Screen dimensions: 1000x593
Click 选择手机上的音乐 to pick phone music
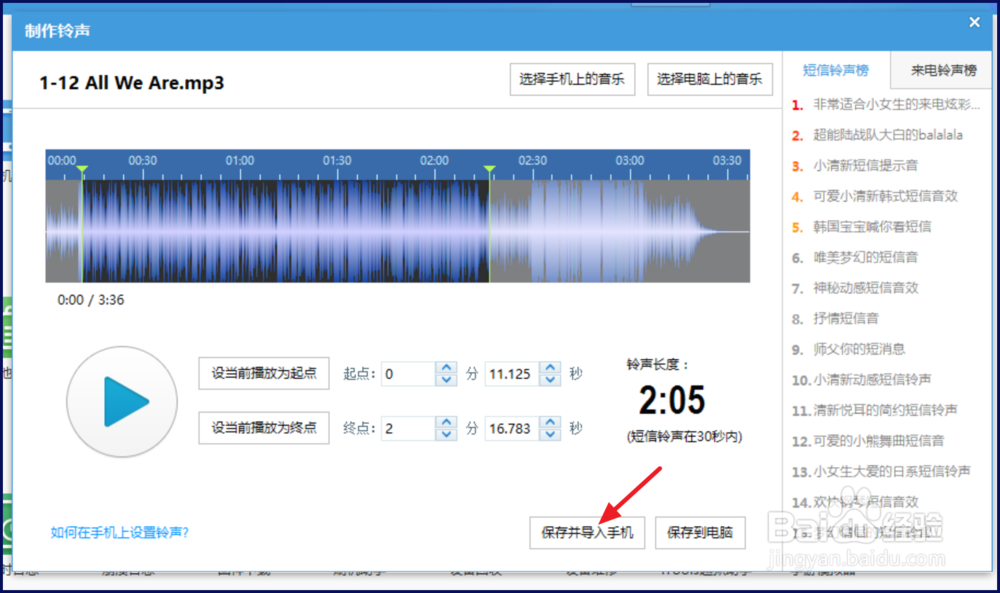(572, 80)
